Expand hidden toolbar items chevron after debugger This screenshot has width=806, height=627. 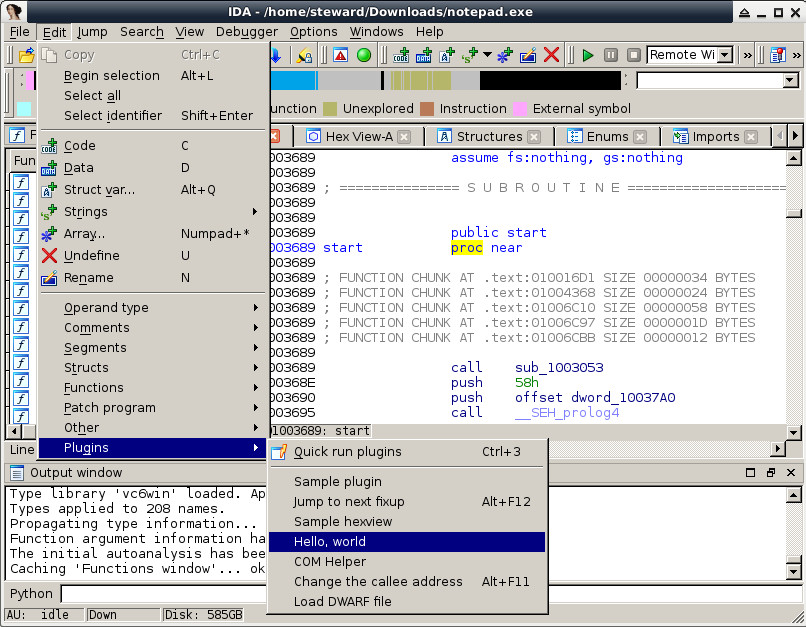748,55
